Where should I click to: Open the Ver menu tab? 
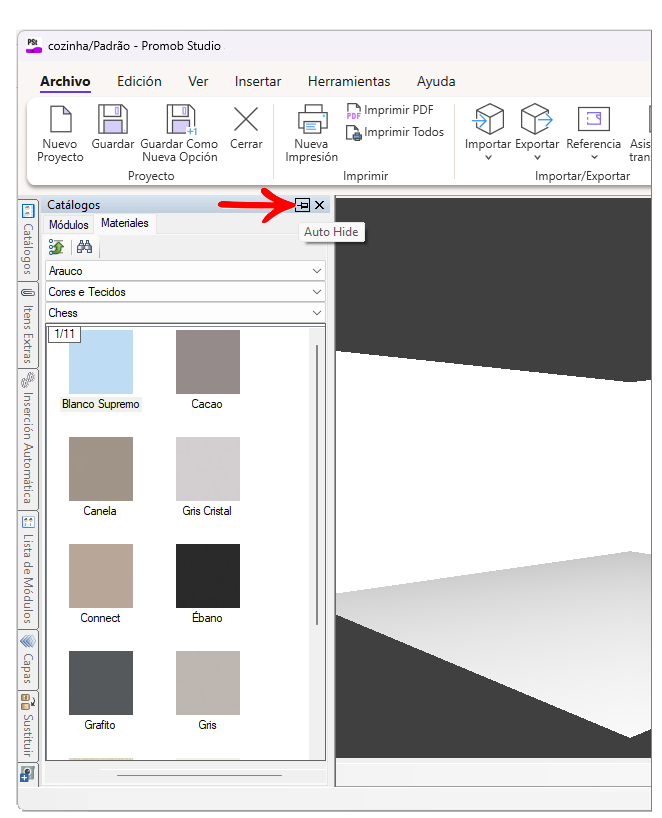tap(198, 81)
